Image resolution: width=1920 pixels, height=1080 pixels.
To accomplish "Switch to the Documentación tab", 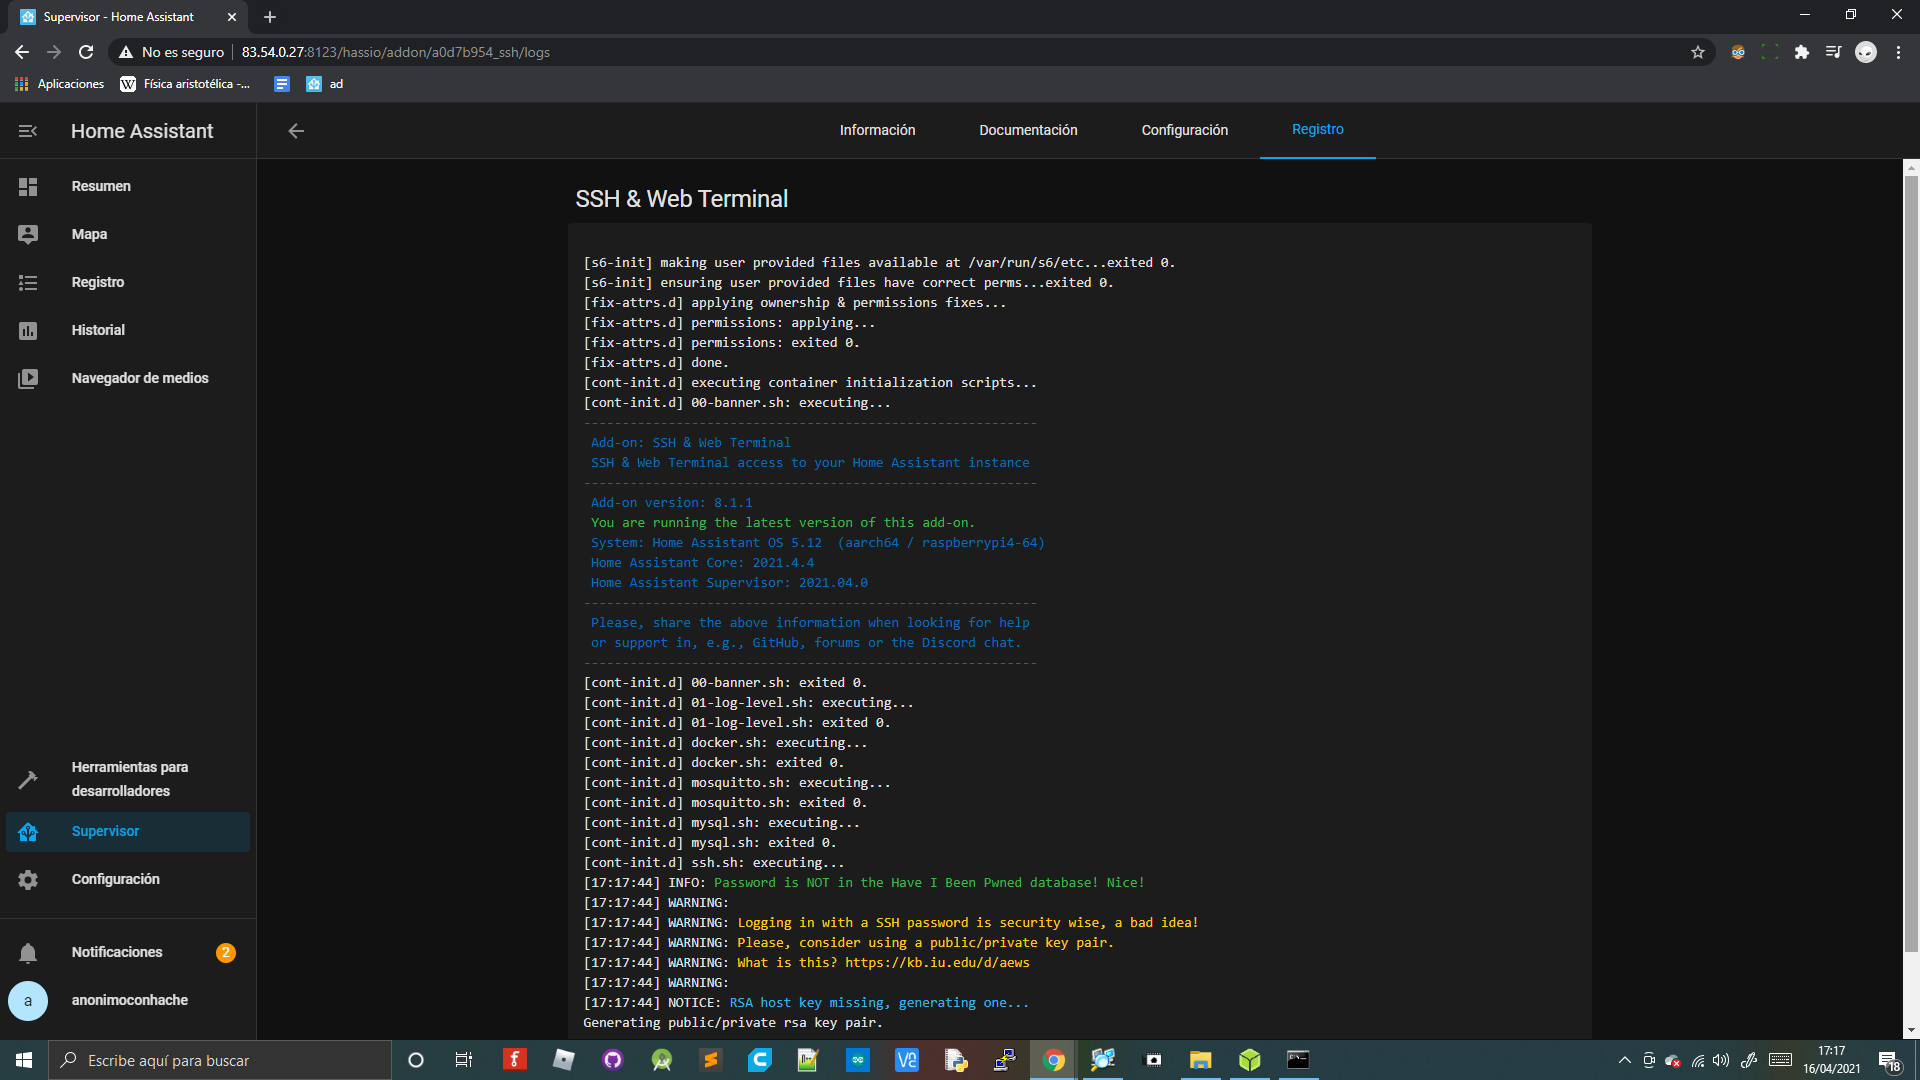I will point(1028,130).
